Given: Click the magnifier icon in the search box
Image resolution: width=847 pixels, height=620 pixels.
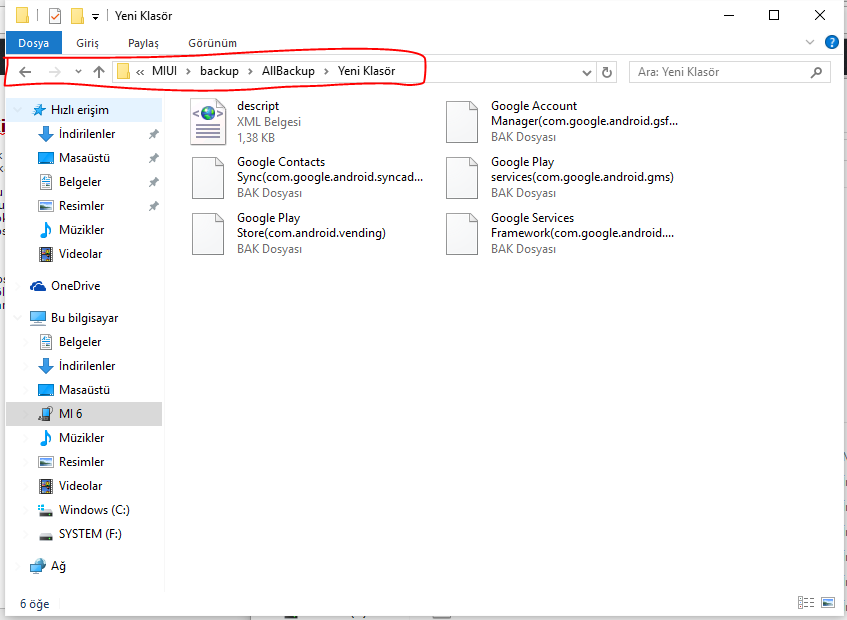Looking at the screenshot, I should point(816,72).
